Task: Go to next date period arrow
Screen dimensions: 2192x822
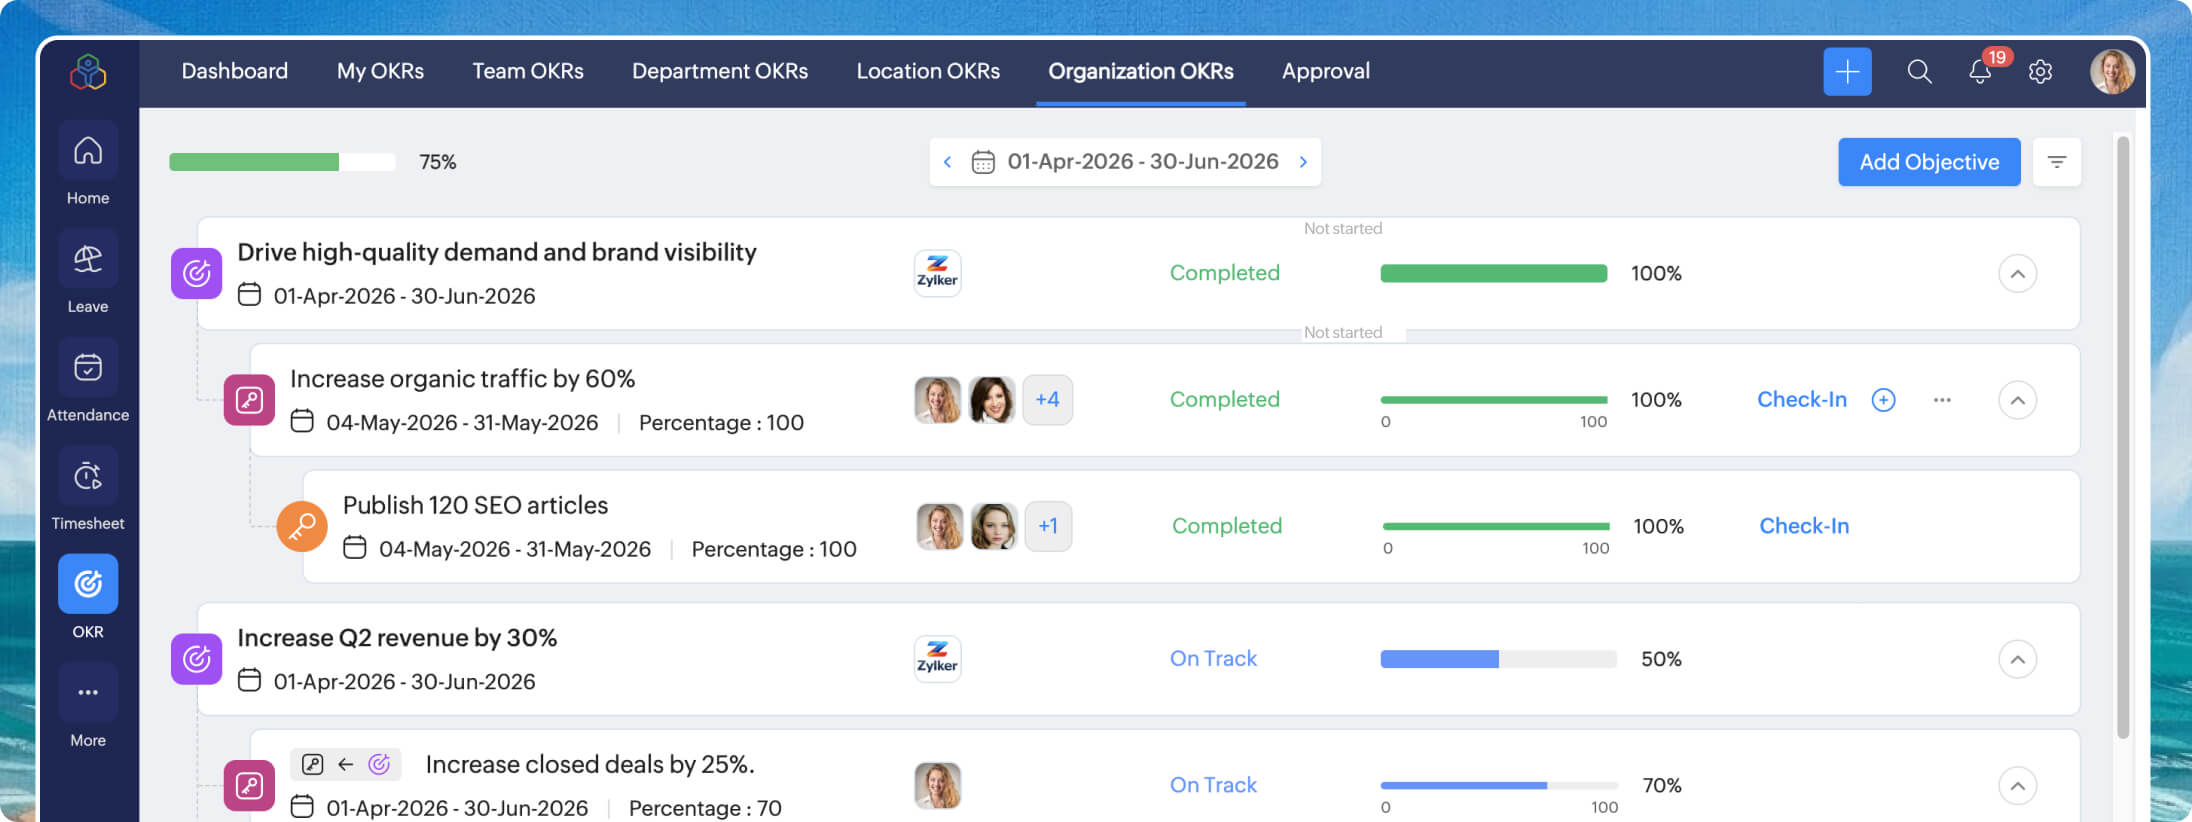Action: click(x=1303, y=162)
